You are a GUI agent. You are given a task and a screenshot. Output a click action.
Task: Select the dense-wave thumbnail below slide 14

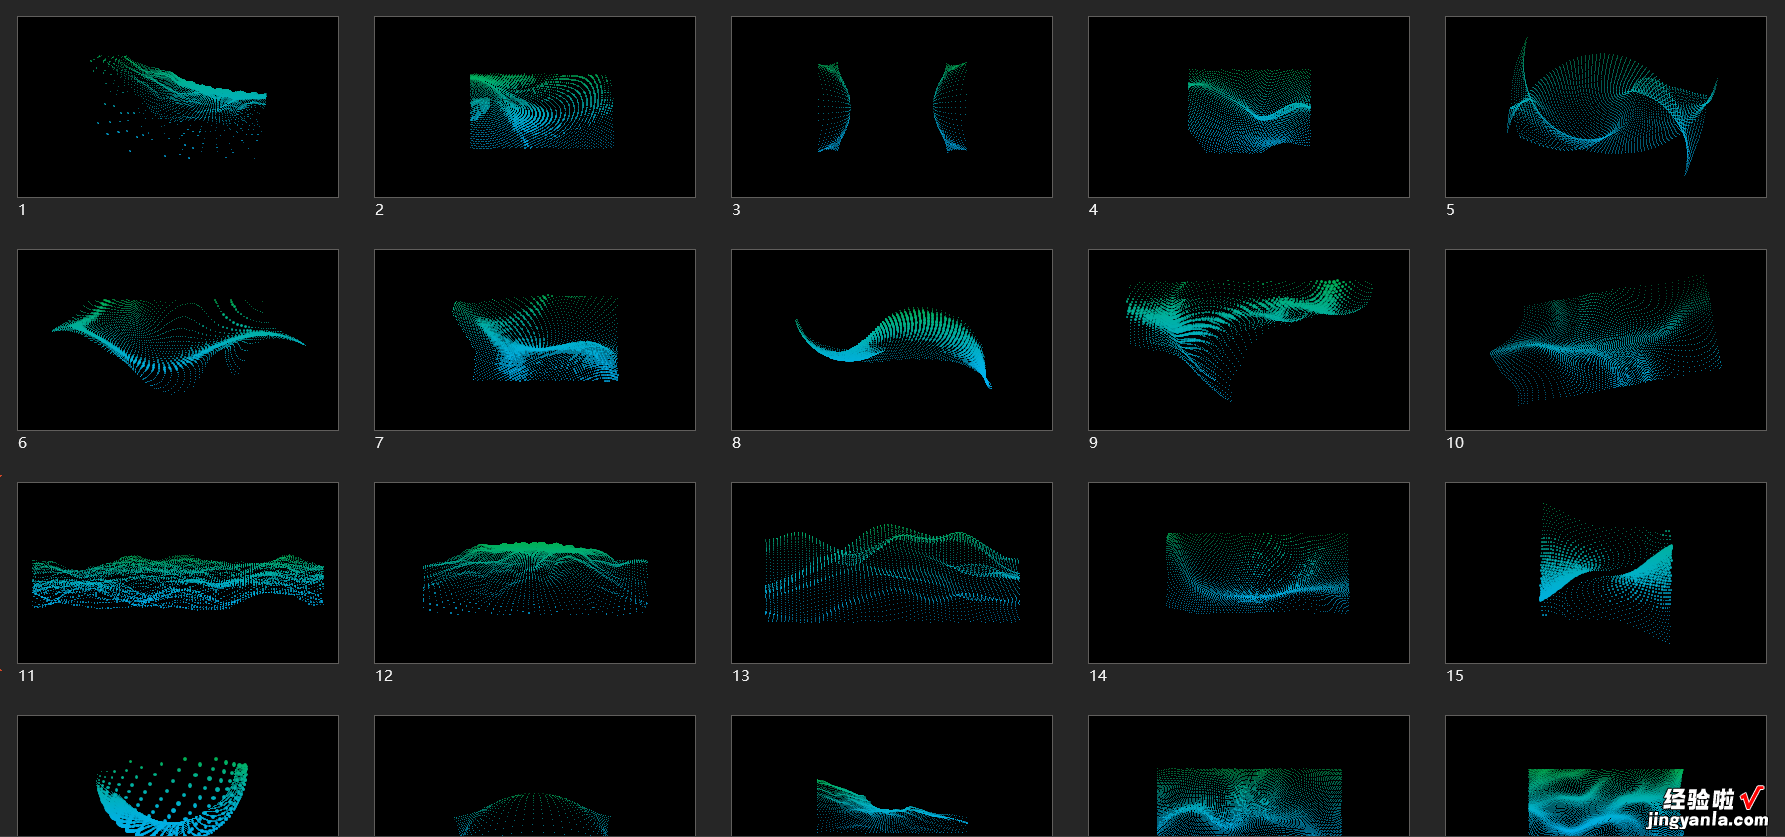pyautogui.click(x=1249, y=776)
